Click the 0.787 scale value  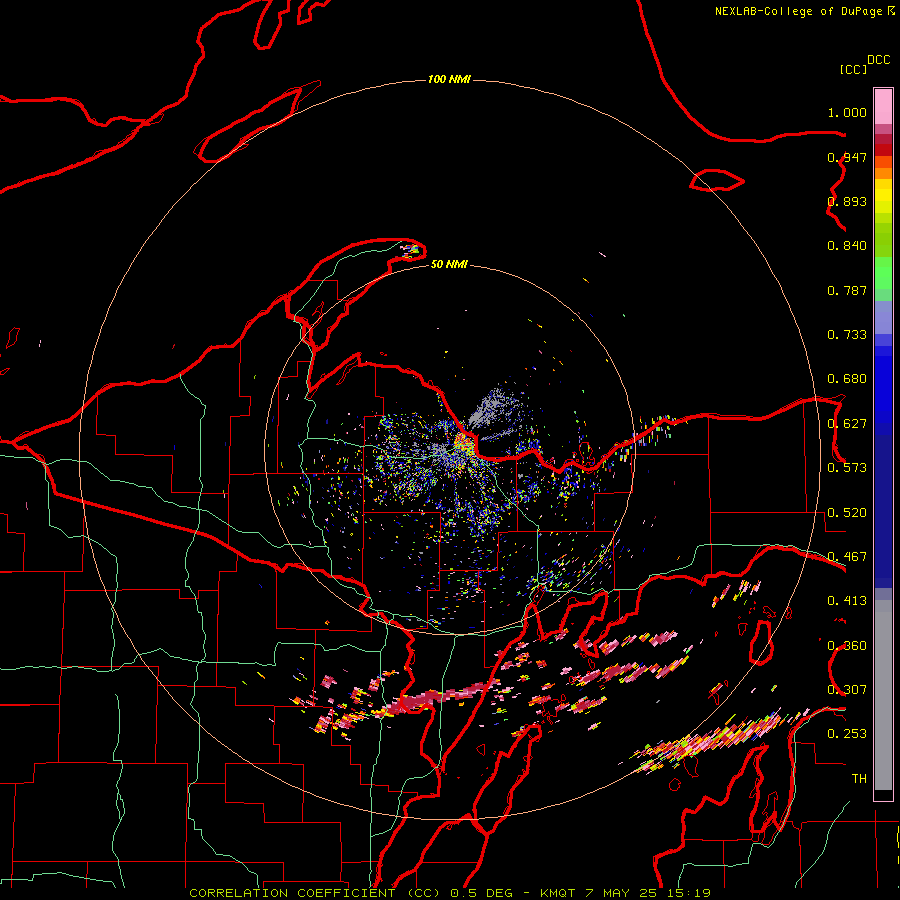[x=847, y=290]
